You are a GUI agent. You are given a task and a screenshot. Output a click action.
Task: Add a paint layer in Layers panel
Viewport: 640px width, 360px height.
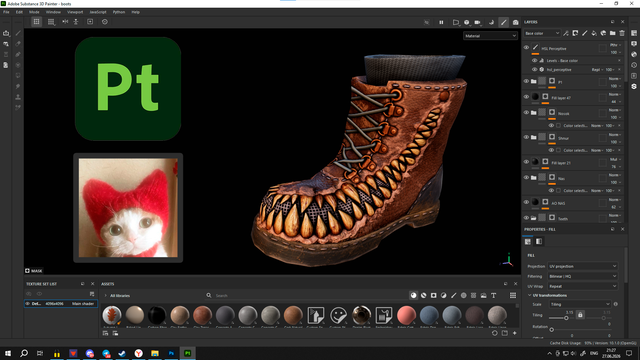[x=584, y=33]
